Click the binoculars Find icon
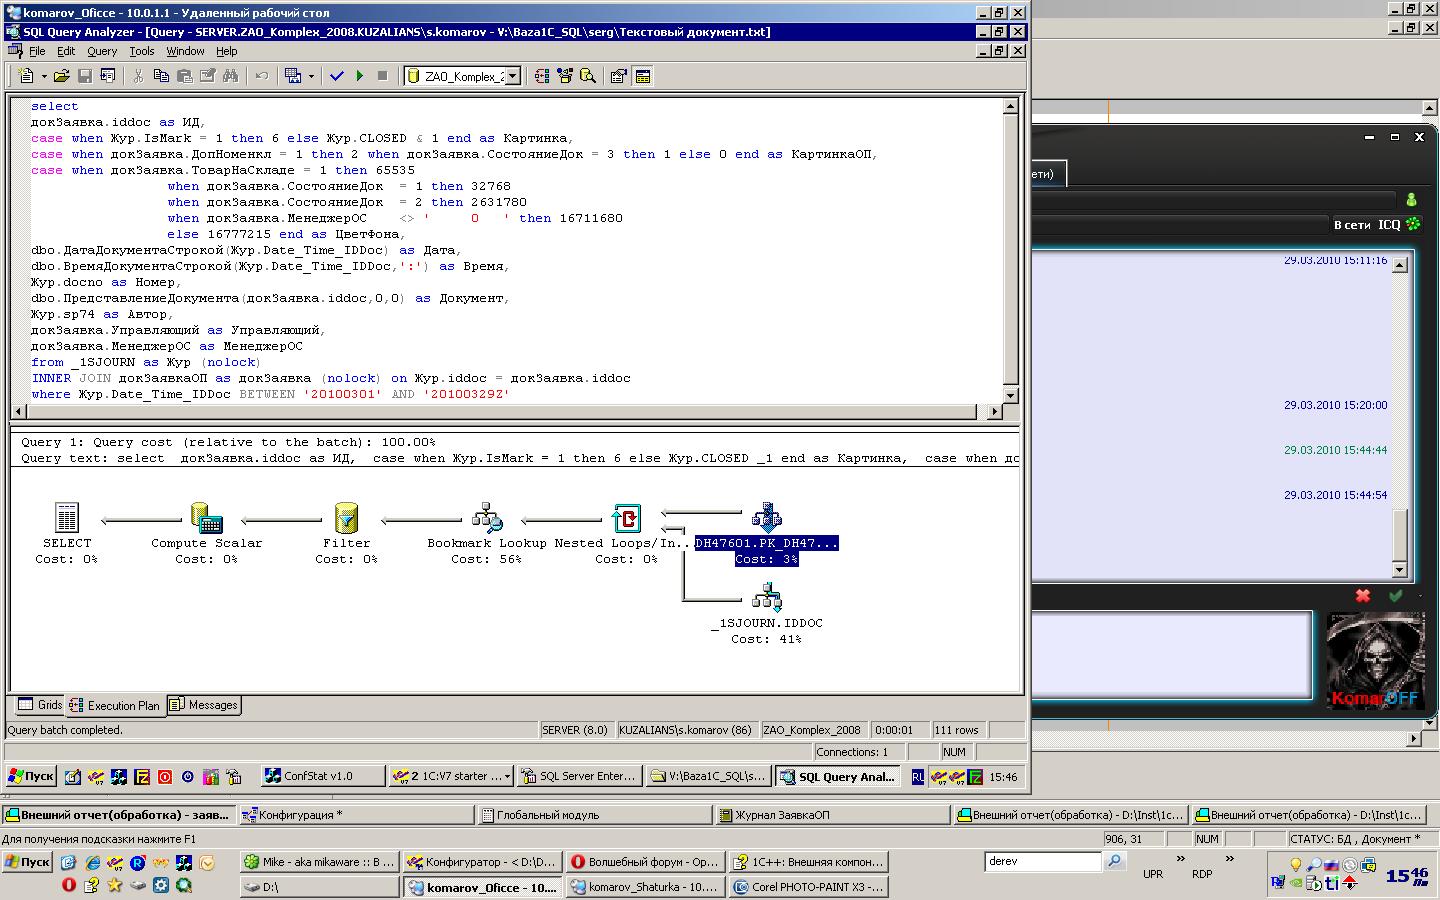1440x900 pixels. [231, 76]
